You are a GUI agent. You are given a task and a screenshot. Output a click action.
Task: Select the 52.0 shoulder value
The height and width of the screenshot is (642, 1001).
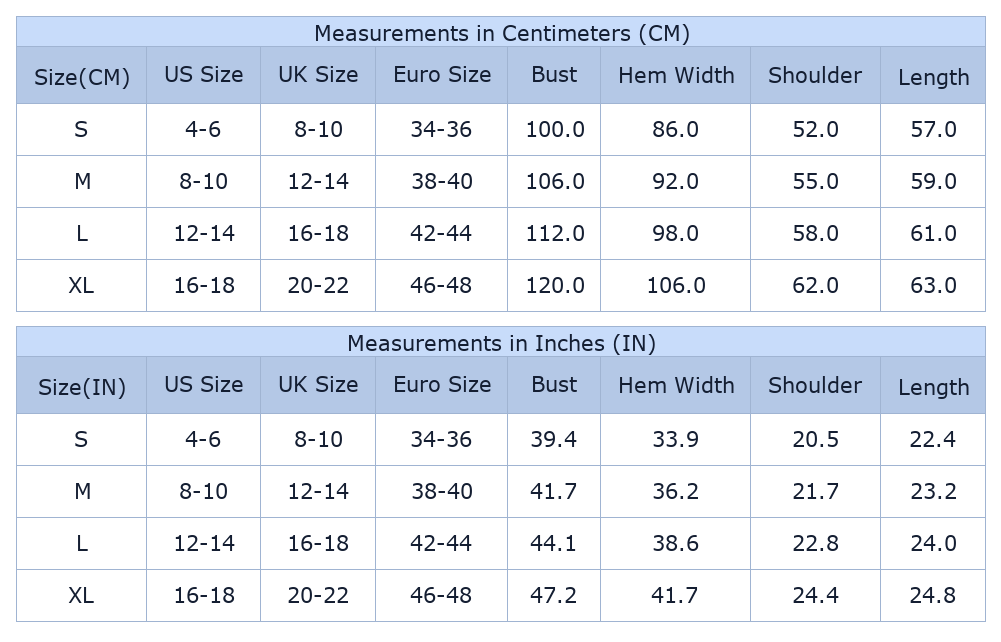tap(815, 130)
